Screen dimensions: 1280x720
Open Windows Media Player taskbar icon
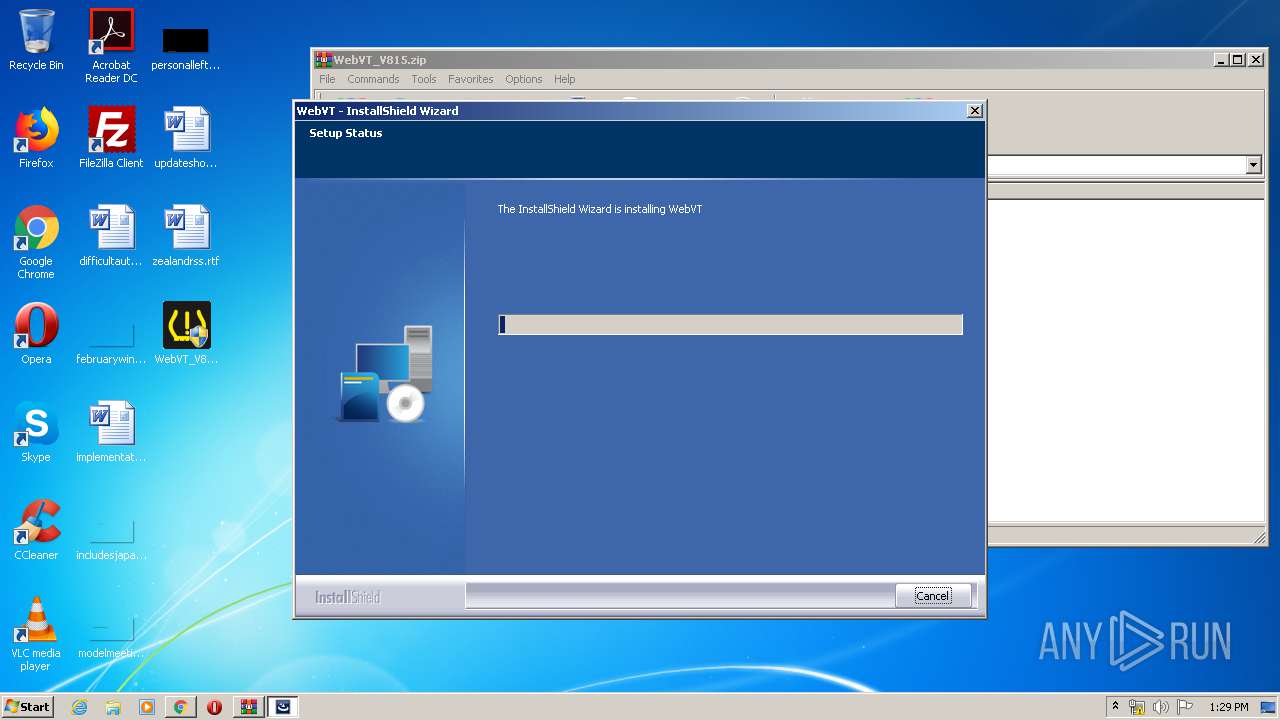147,707
